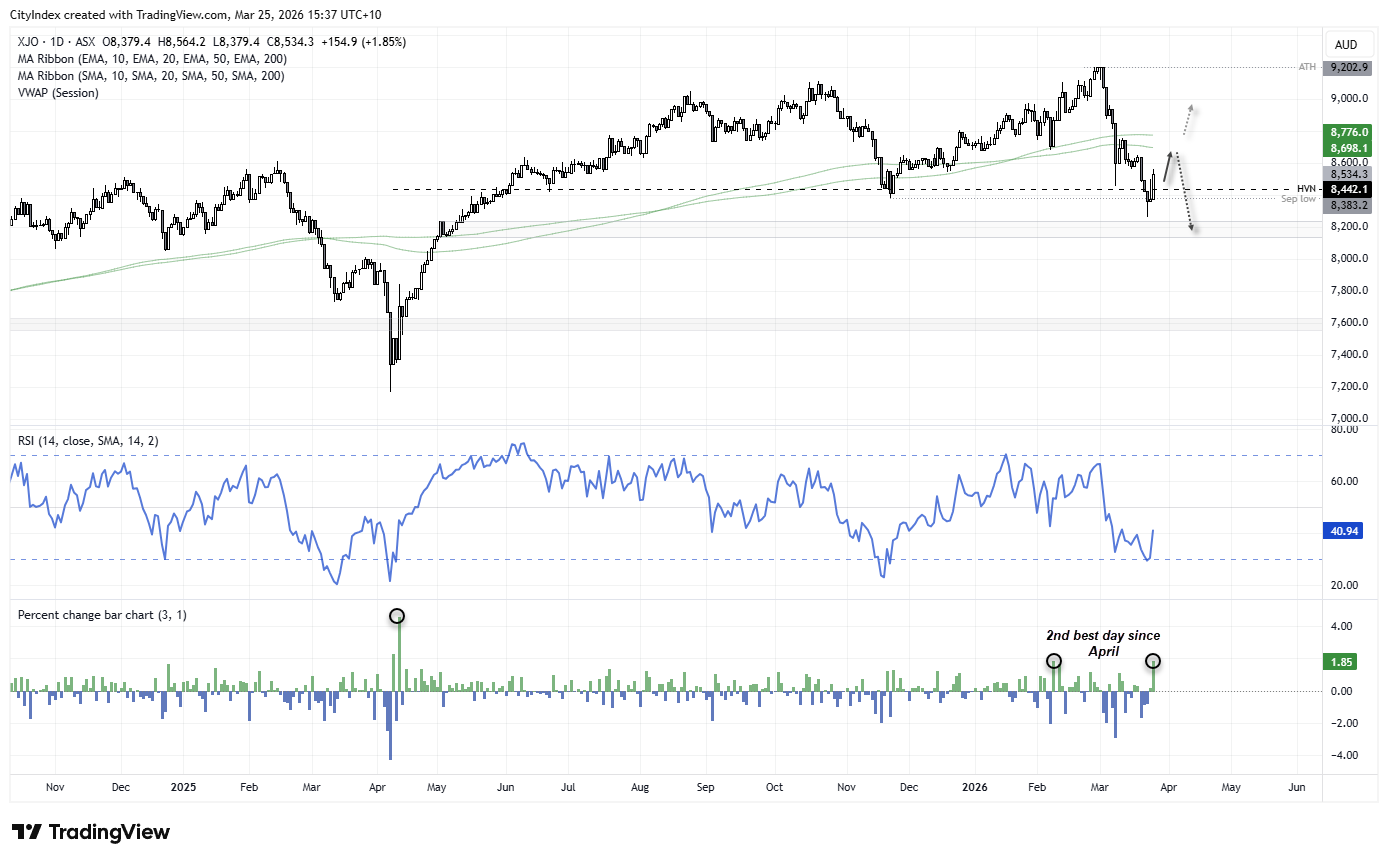Click the black 8,442.1 HVN price label

pos(1347,188)
